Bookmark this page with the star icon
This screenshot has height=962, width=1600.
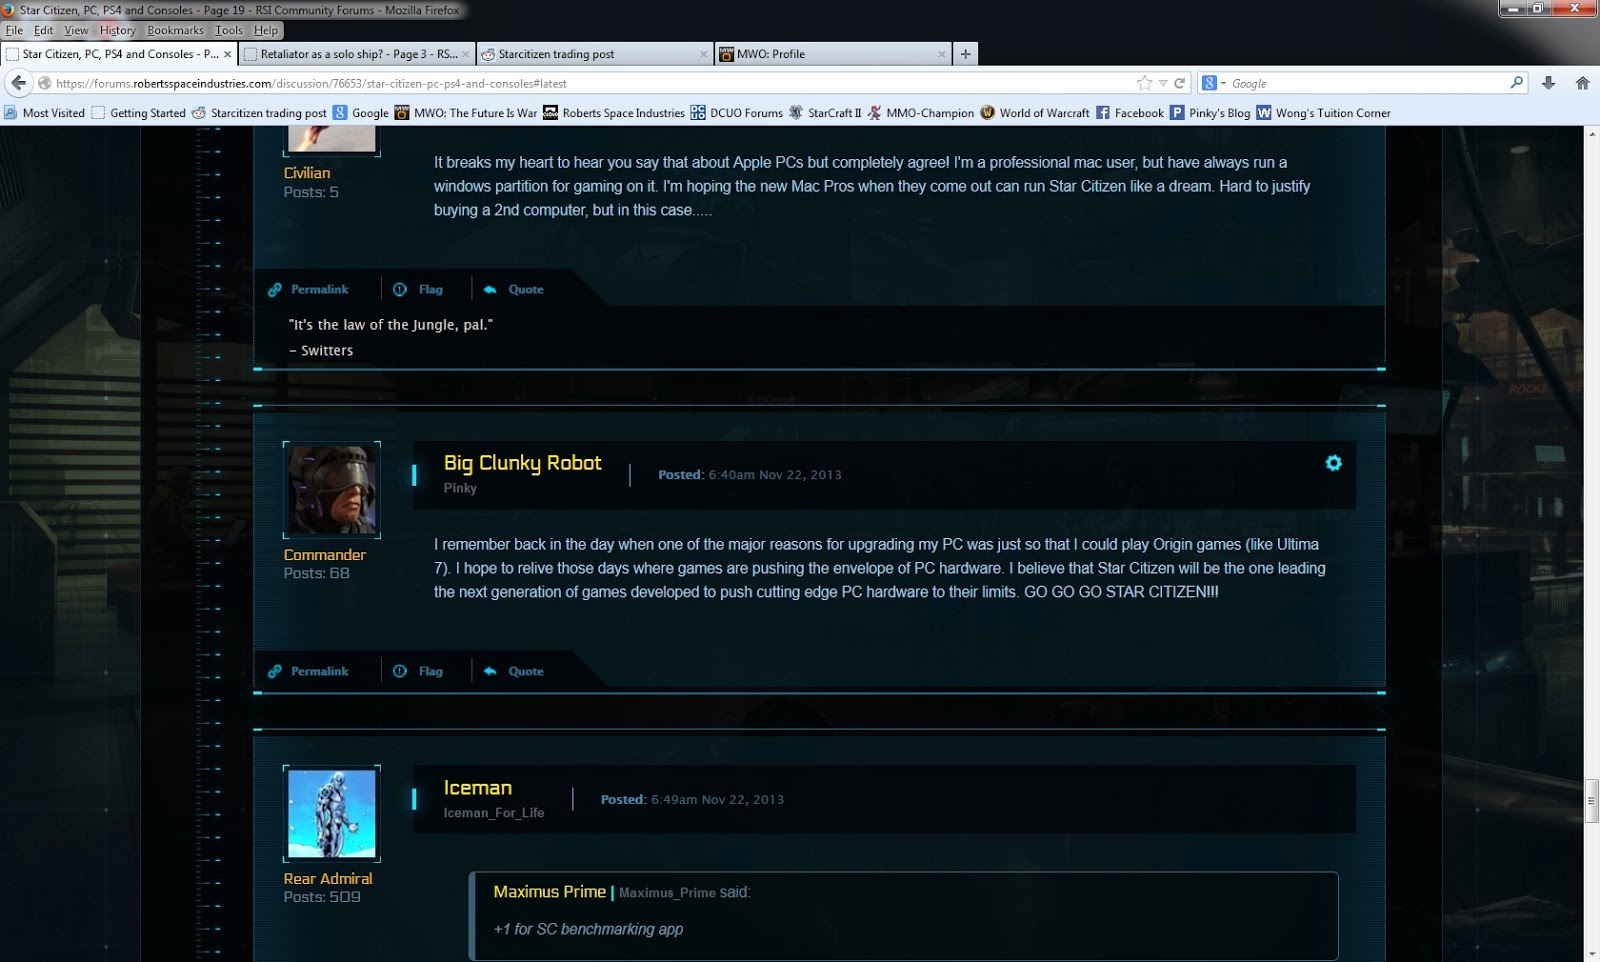1145,83
